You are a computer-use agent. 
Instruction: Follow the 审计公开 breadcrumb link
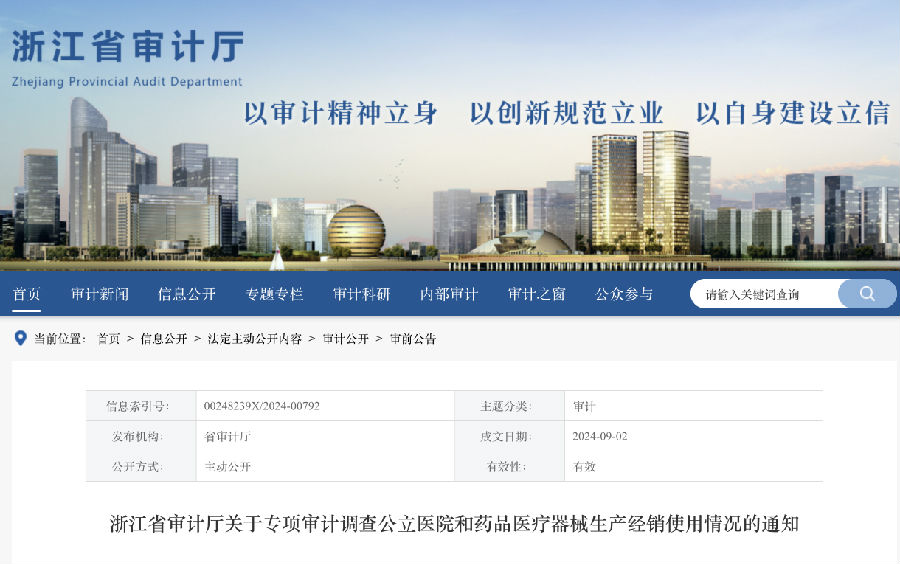click(x=345, y=339)
